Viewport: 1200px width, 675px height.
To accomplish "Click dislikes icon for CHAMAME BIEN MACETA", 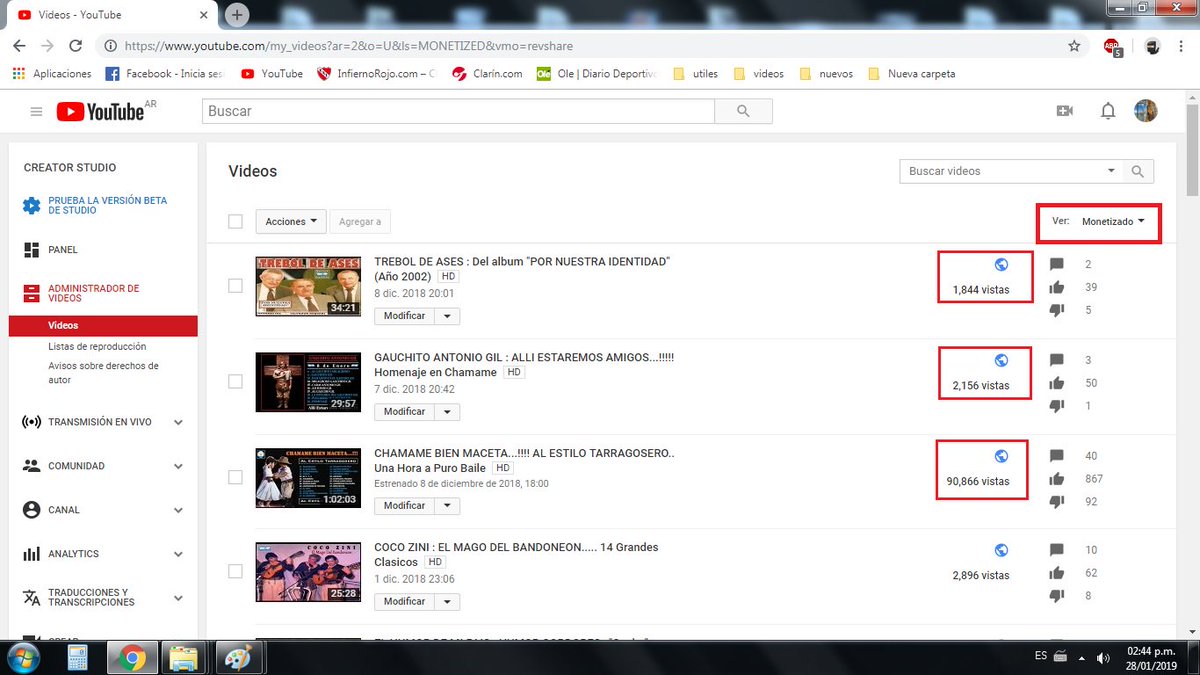I will coord(1057,502).
